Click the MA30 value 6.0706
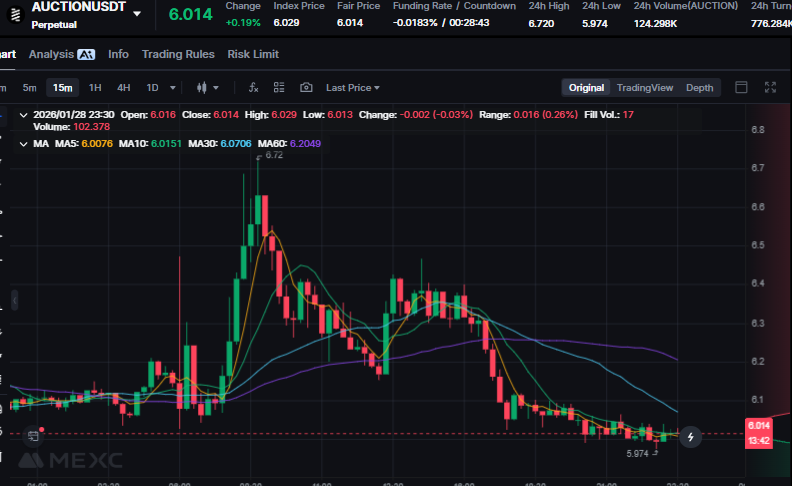792x486 pixels. click(235, 144)
